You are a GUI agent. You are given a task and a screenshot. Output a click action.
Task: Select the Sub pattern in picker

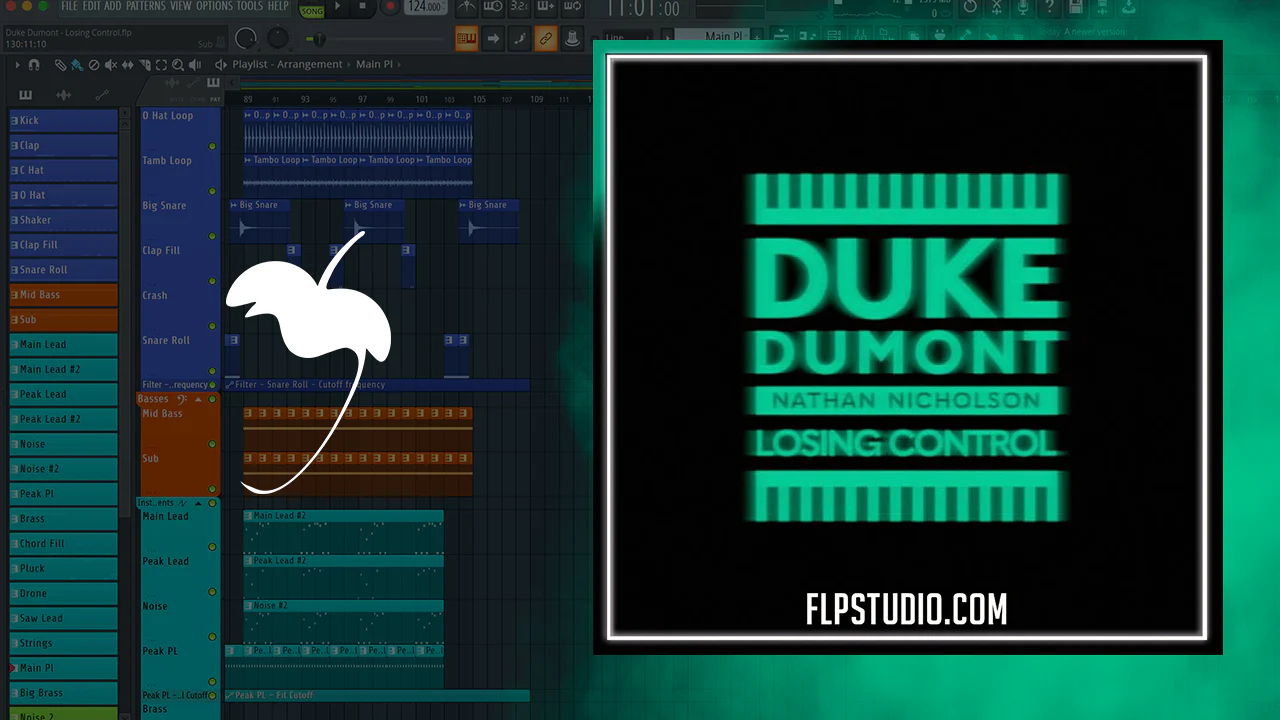pyautogui.click(x=63, y=320)
